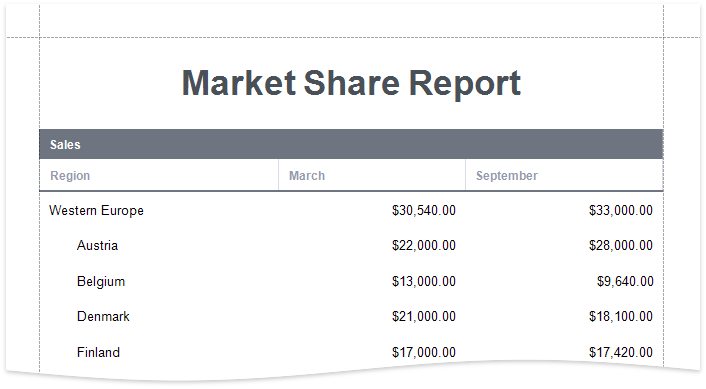Select the Austria row label

pyautogui.click(x=97, y=245)
